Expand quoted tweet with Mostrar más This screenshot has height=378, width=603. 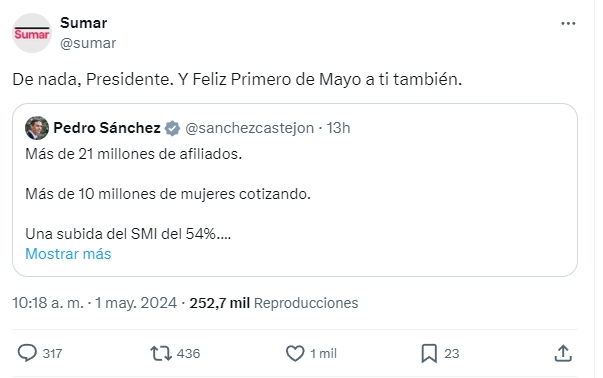tap(68, 254)
